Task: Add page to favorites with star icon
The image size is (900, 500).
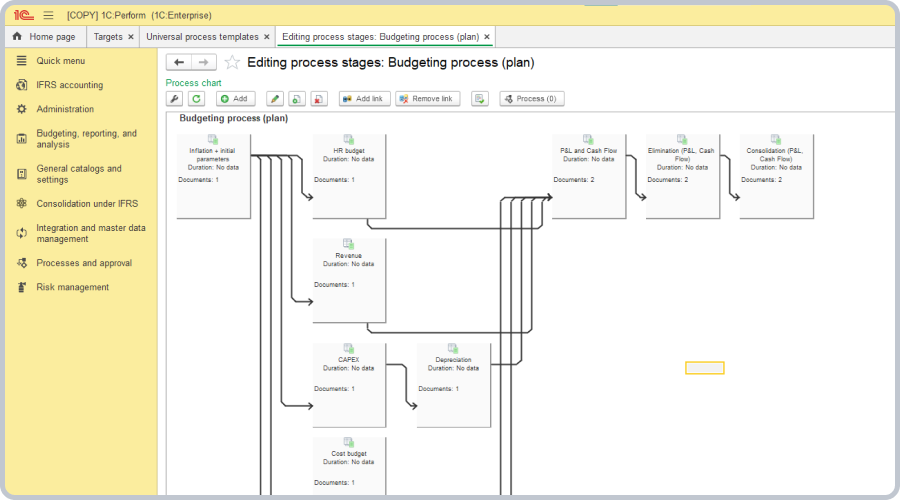Action: [x=232, y=62]
